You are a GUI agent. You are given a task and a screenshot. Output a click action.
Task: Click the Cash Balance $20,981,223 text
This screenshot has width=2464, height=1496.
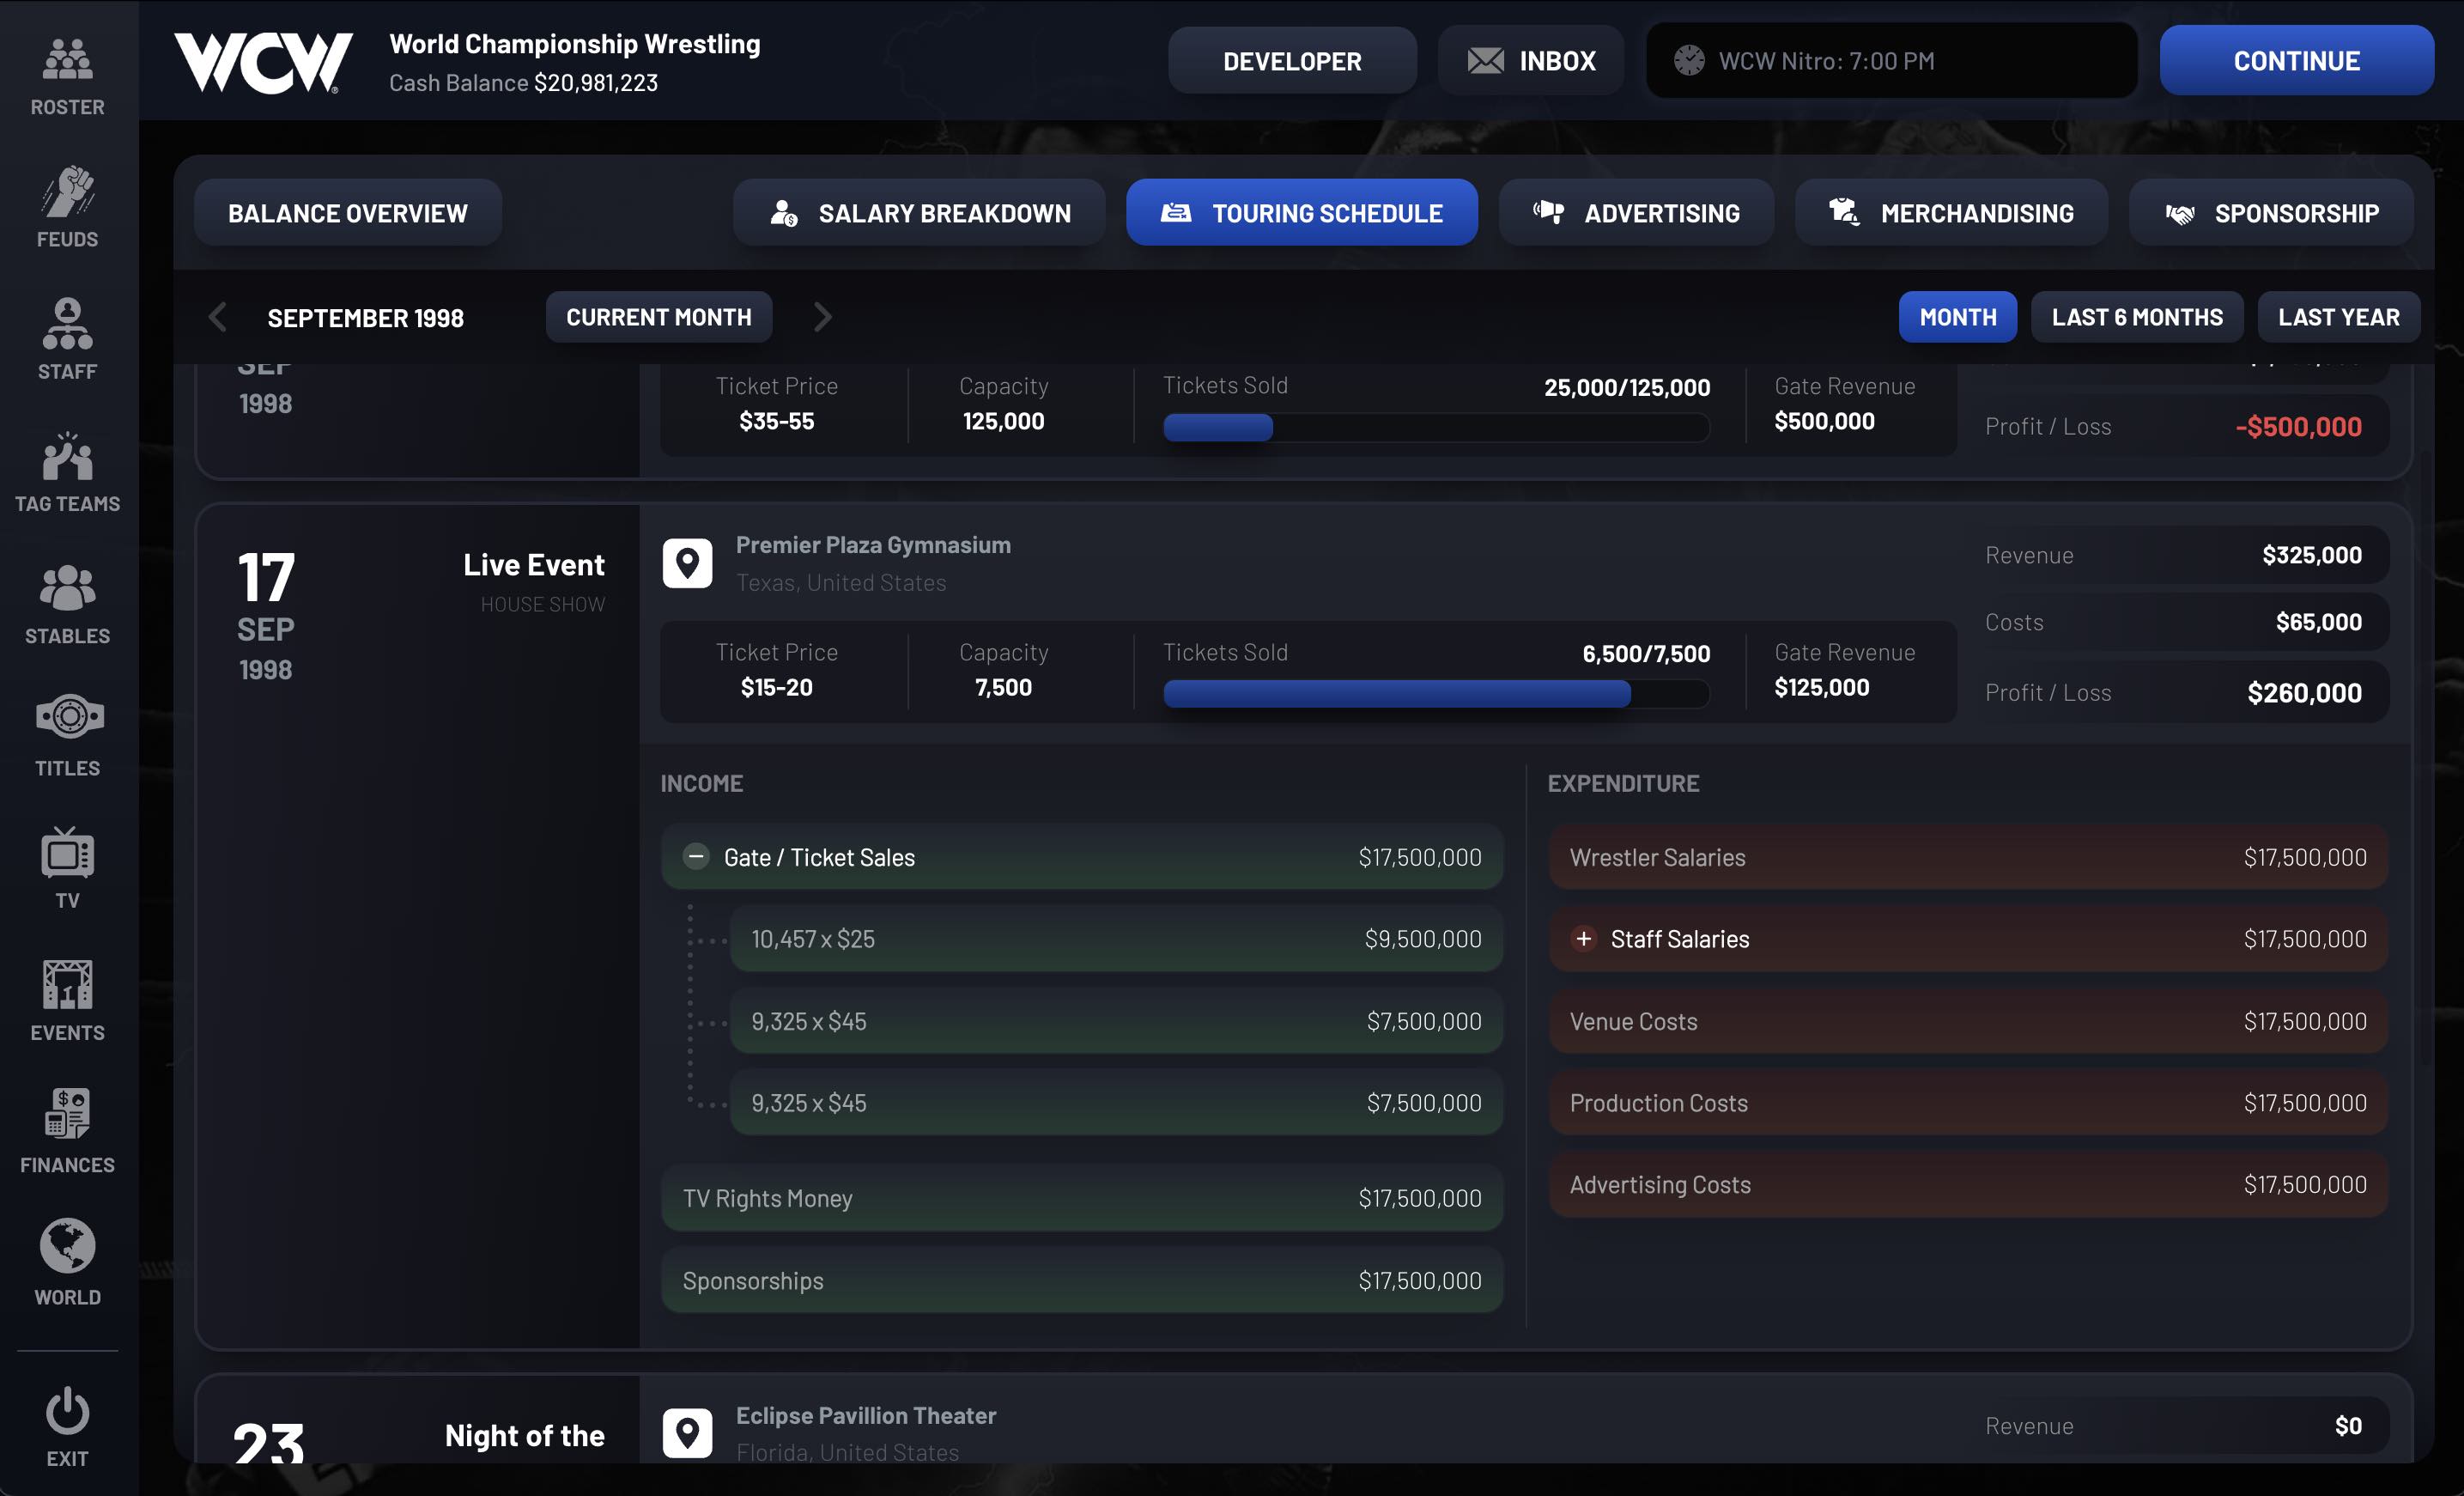523,83
